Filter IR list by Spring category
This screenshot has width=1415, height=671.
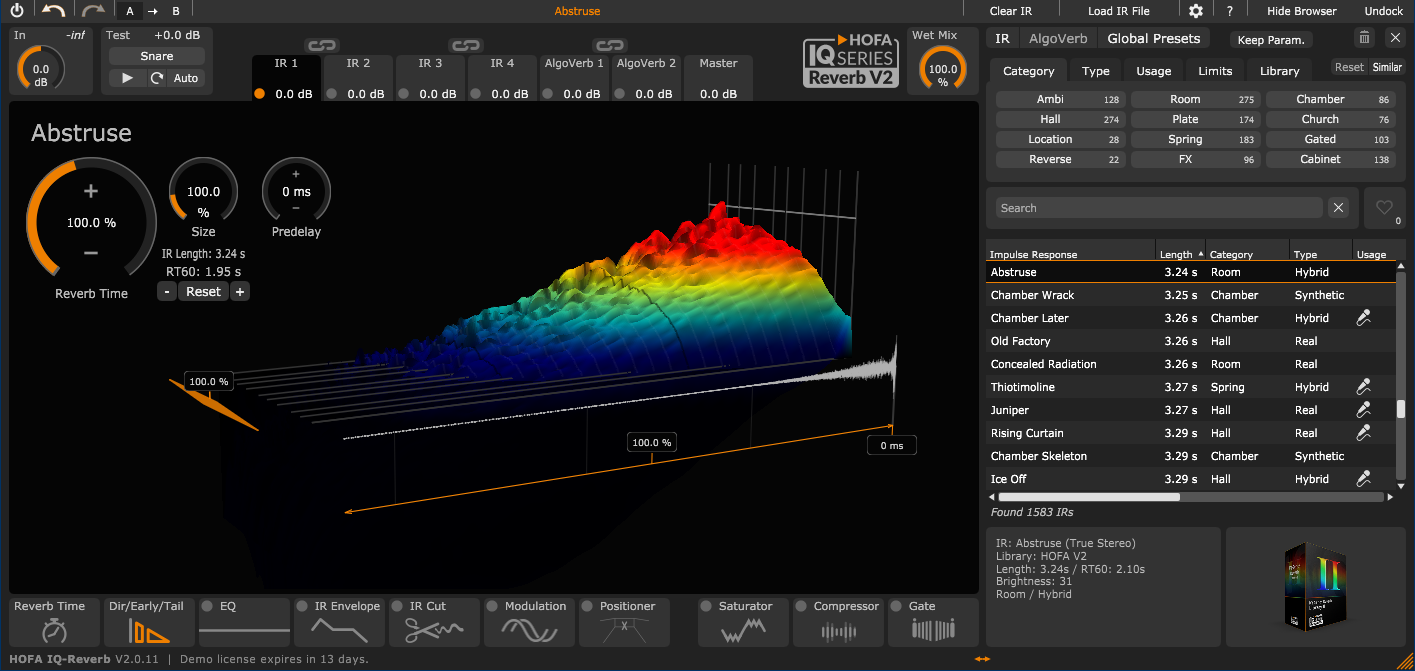tap(1184, 138)
